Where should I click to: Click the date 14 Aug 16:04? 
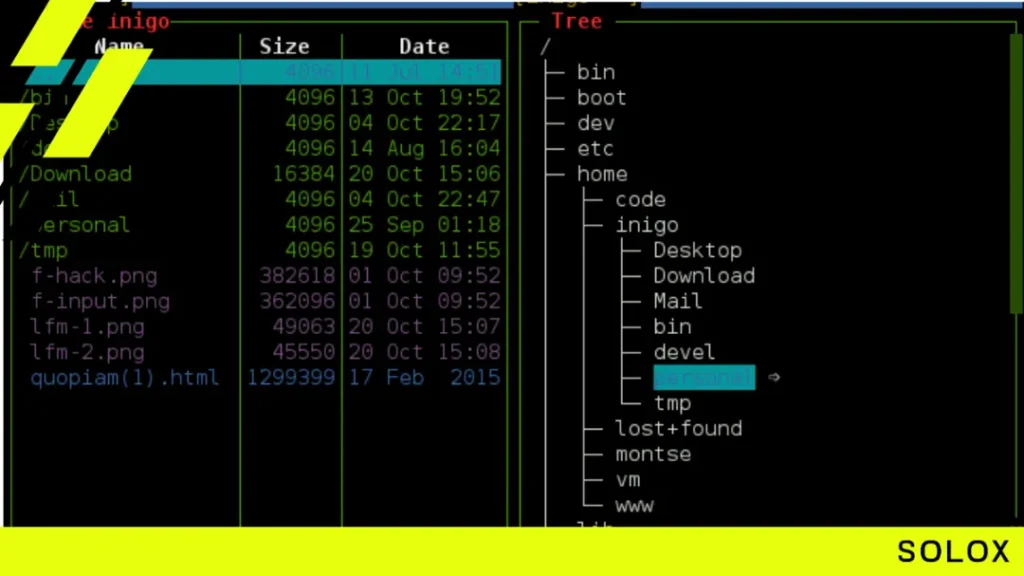pos(424,148)
